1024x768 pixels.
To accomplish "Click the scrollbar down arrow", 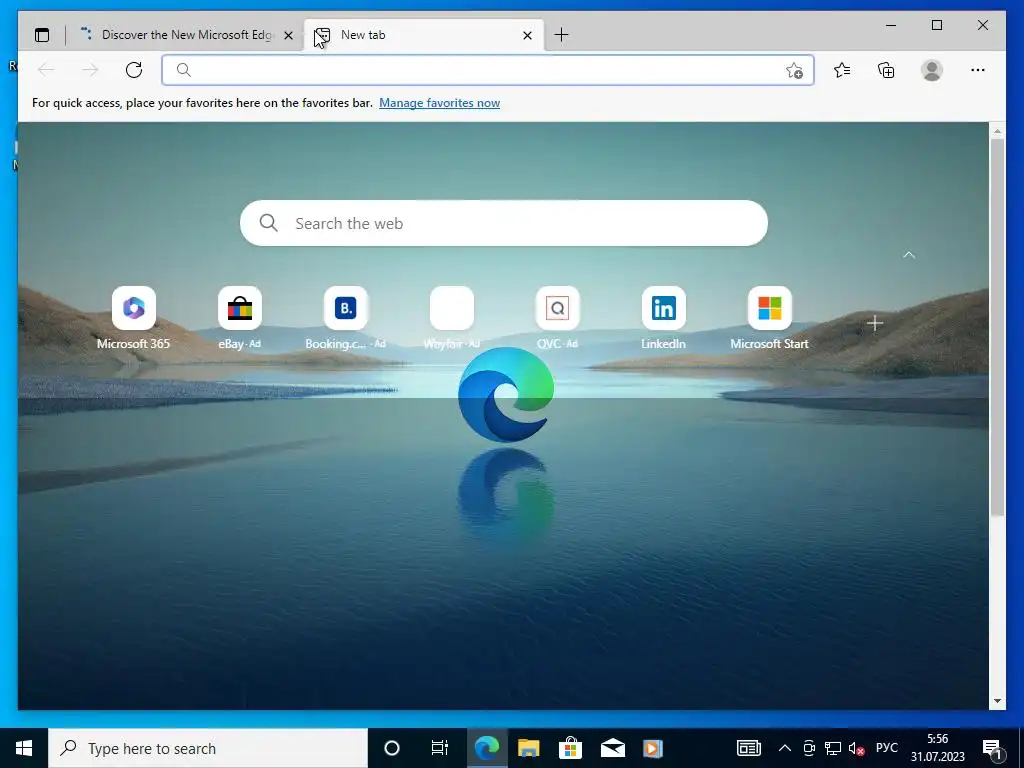I will [x=997, y=701].
